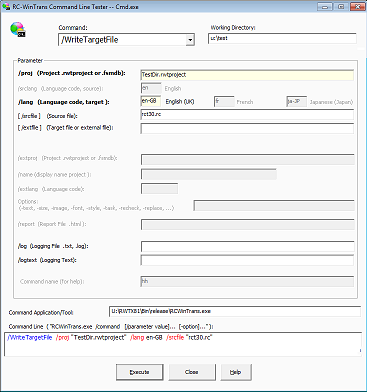Open Help with the Help button
The width and height of the screenshot is (367, 392).
(x=236, y=372)
